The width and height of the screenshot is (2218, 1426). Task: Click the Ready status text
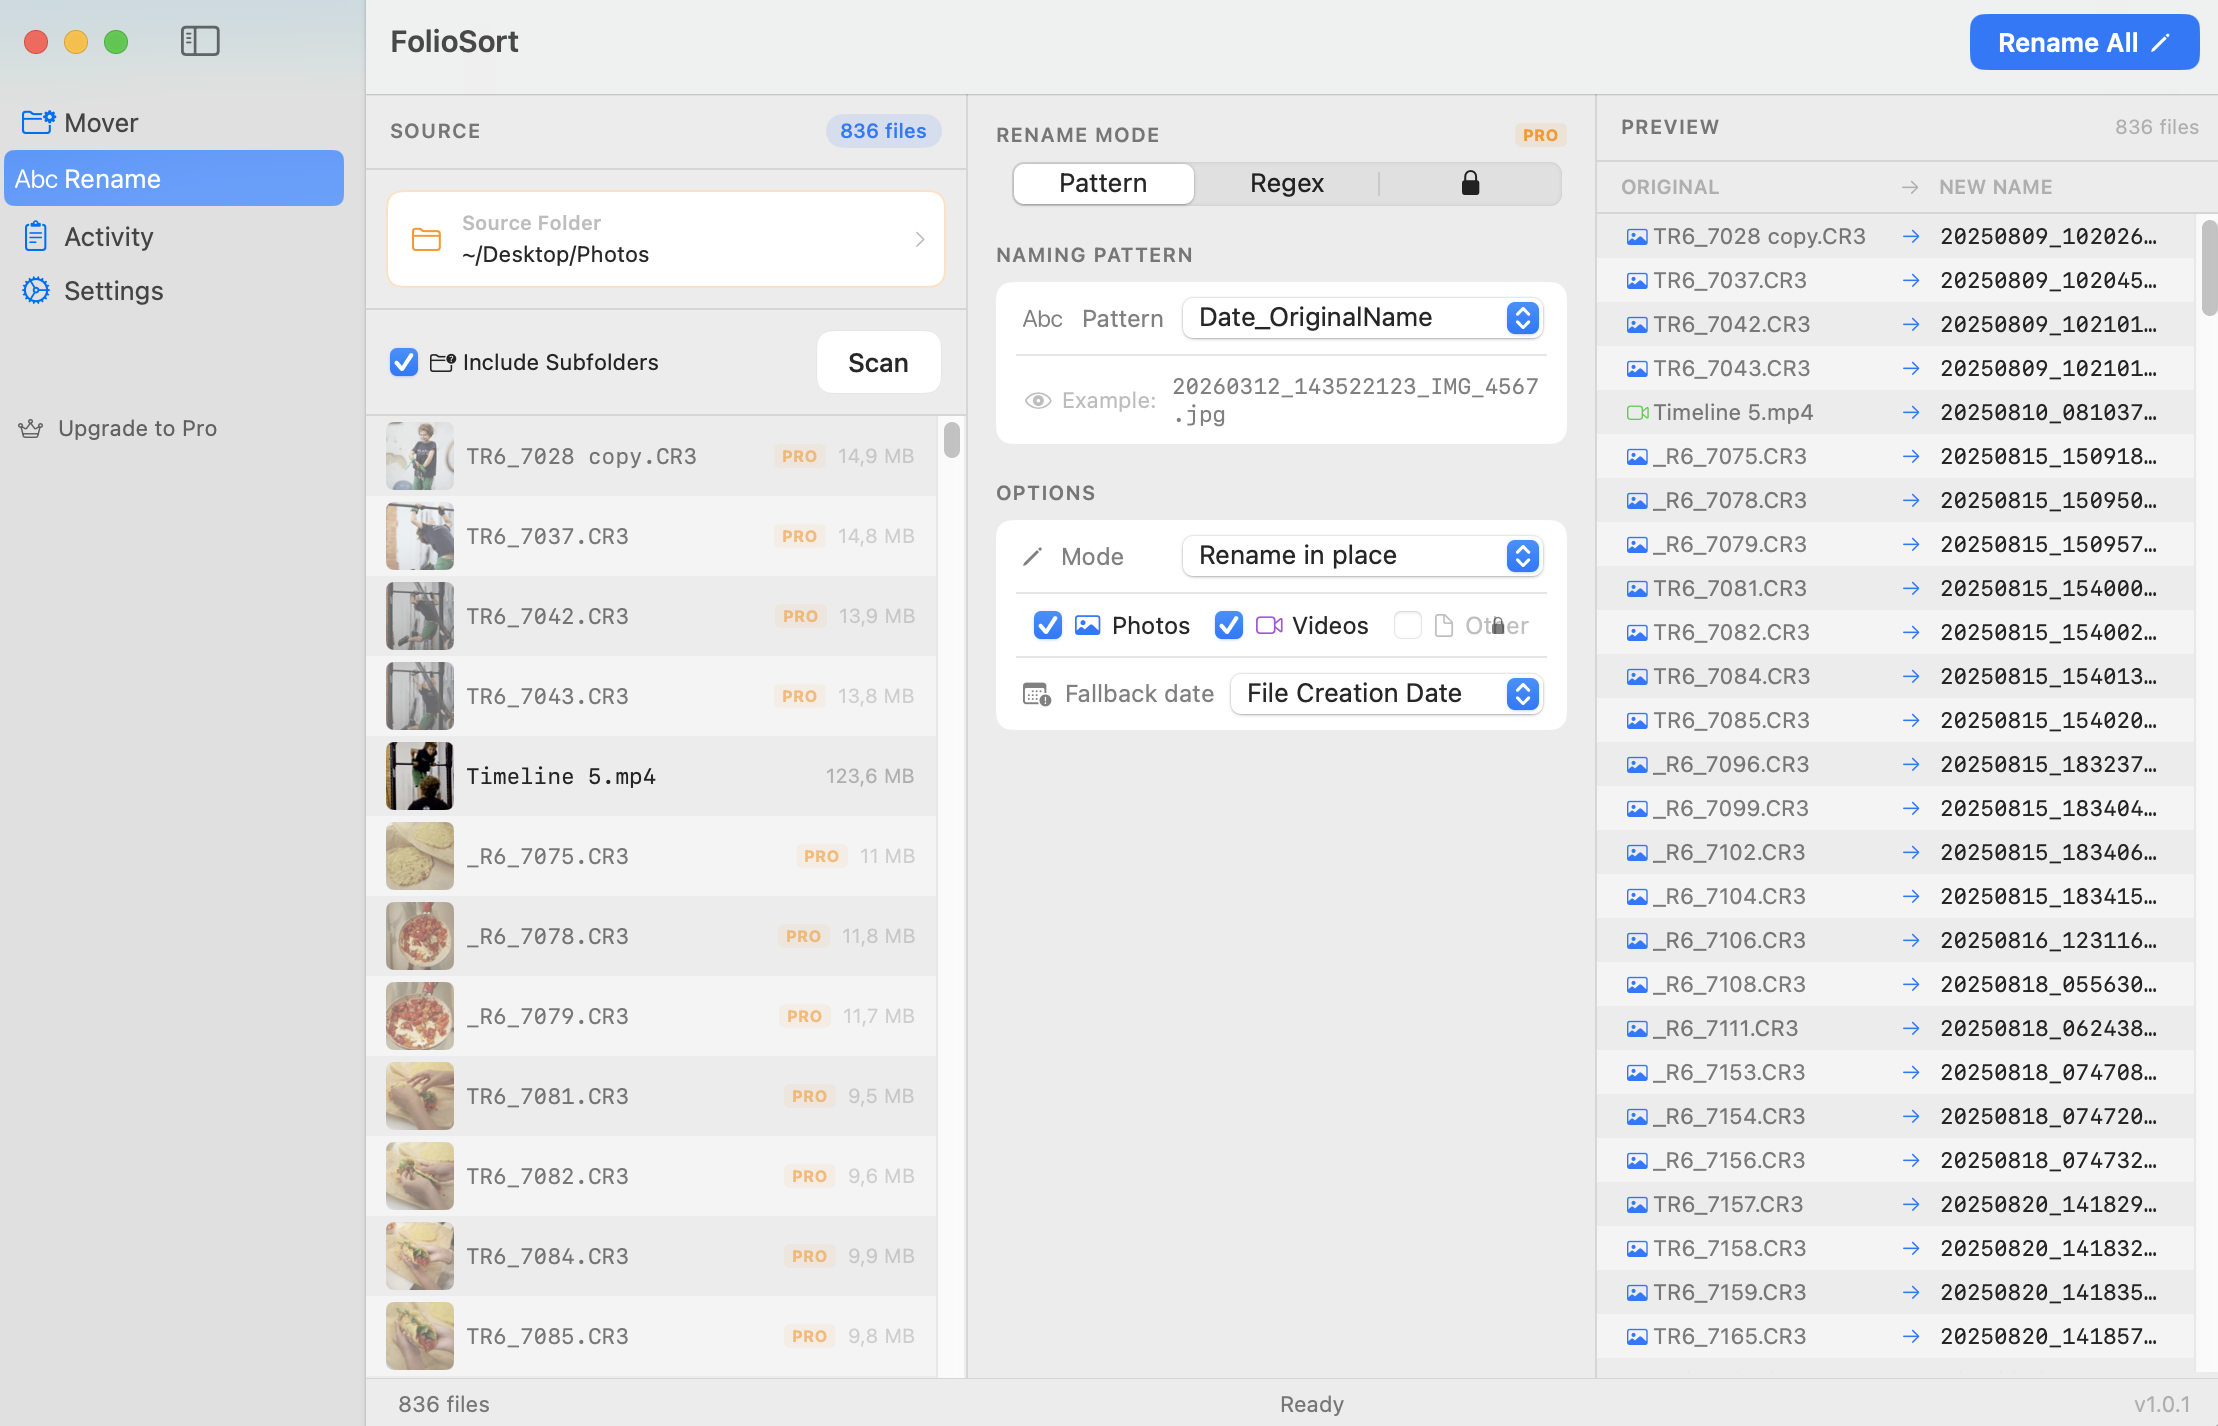click(x=1311, y=1404)
